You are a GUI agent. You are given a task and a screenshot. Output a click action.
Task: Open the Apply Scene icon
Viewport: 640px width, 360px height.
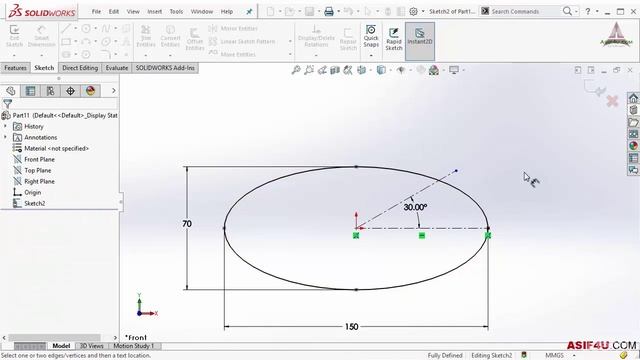pyautogui.click(x=433, y=70)
